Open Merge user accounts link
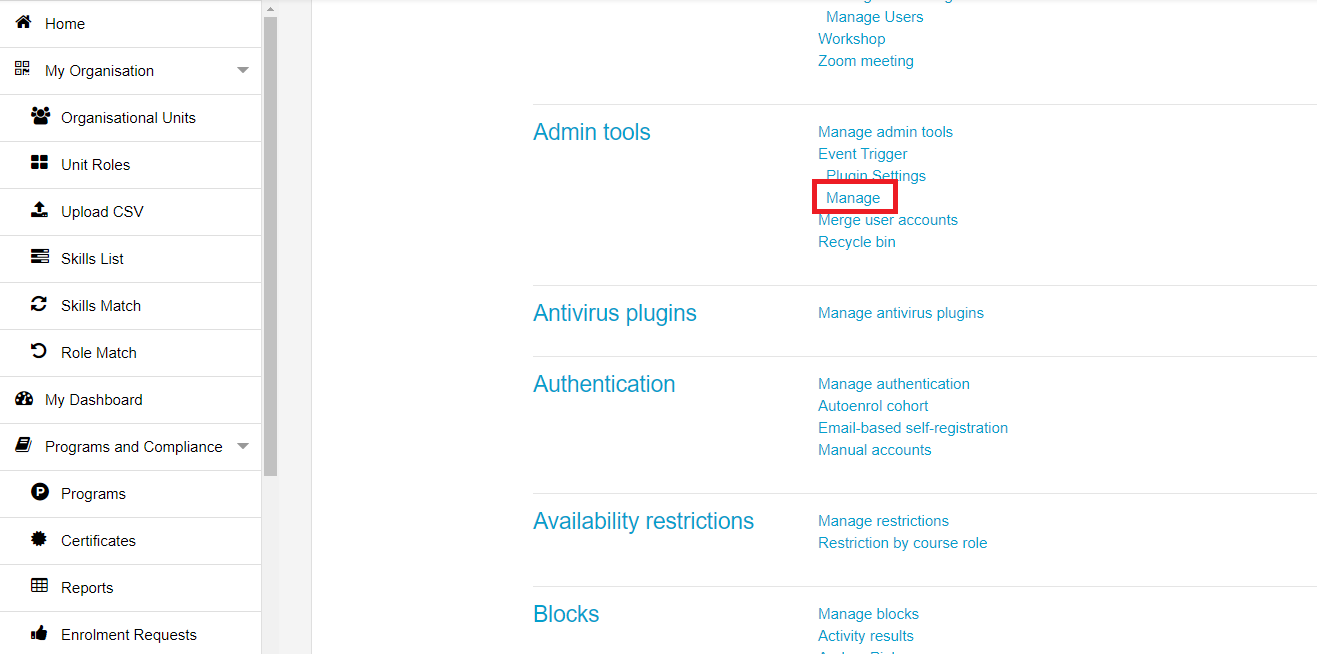 (x=888, y=220)
